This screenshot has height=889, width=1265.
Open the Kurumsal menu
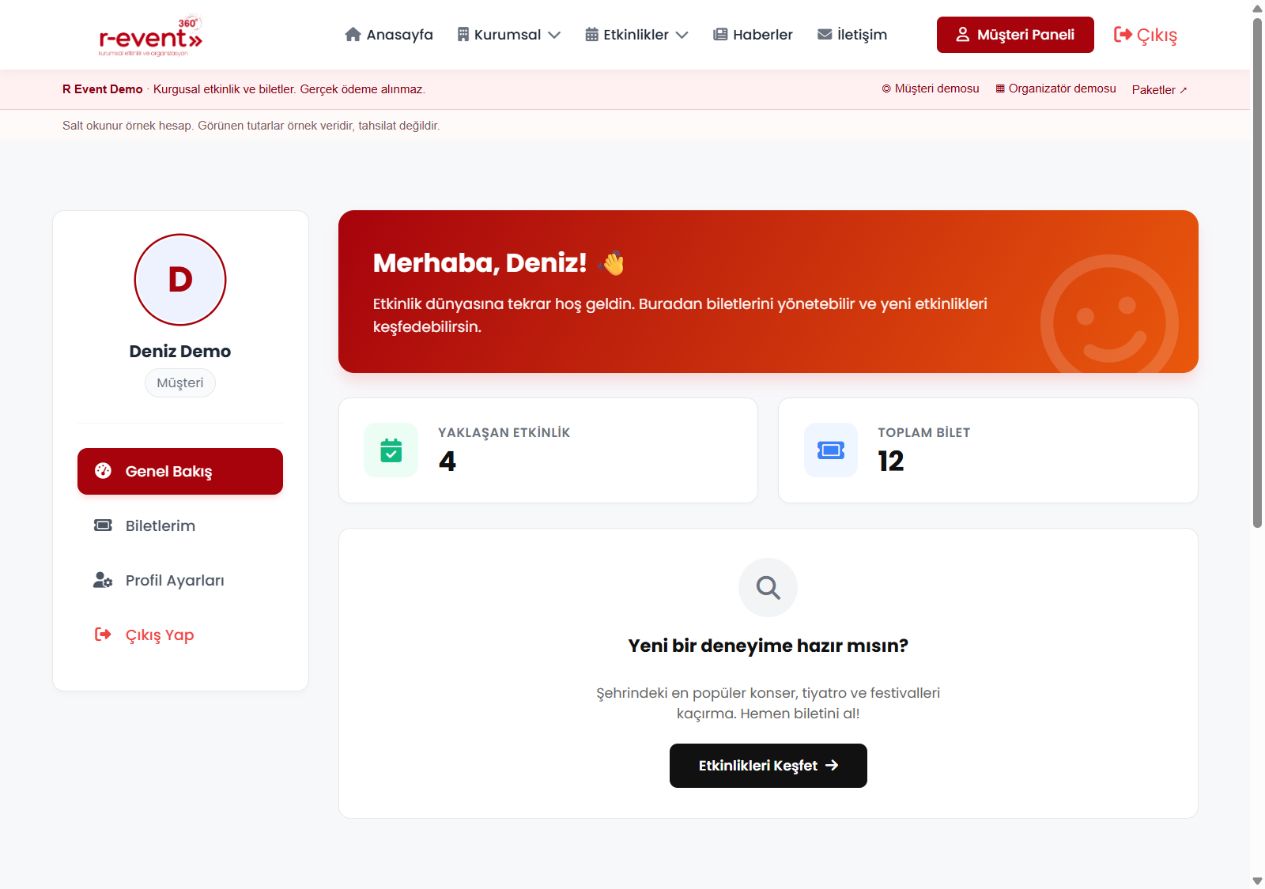(x=509, y=34)
